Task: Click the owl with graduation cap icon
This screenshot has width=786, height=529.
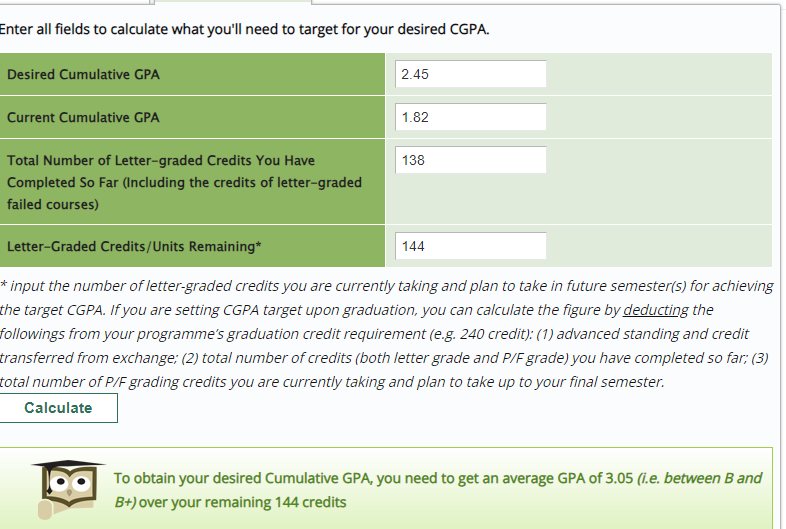Action: click(65, 490)
